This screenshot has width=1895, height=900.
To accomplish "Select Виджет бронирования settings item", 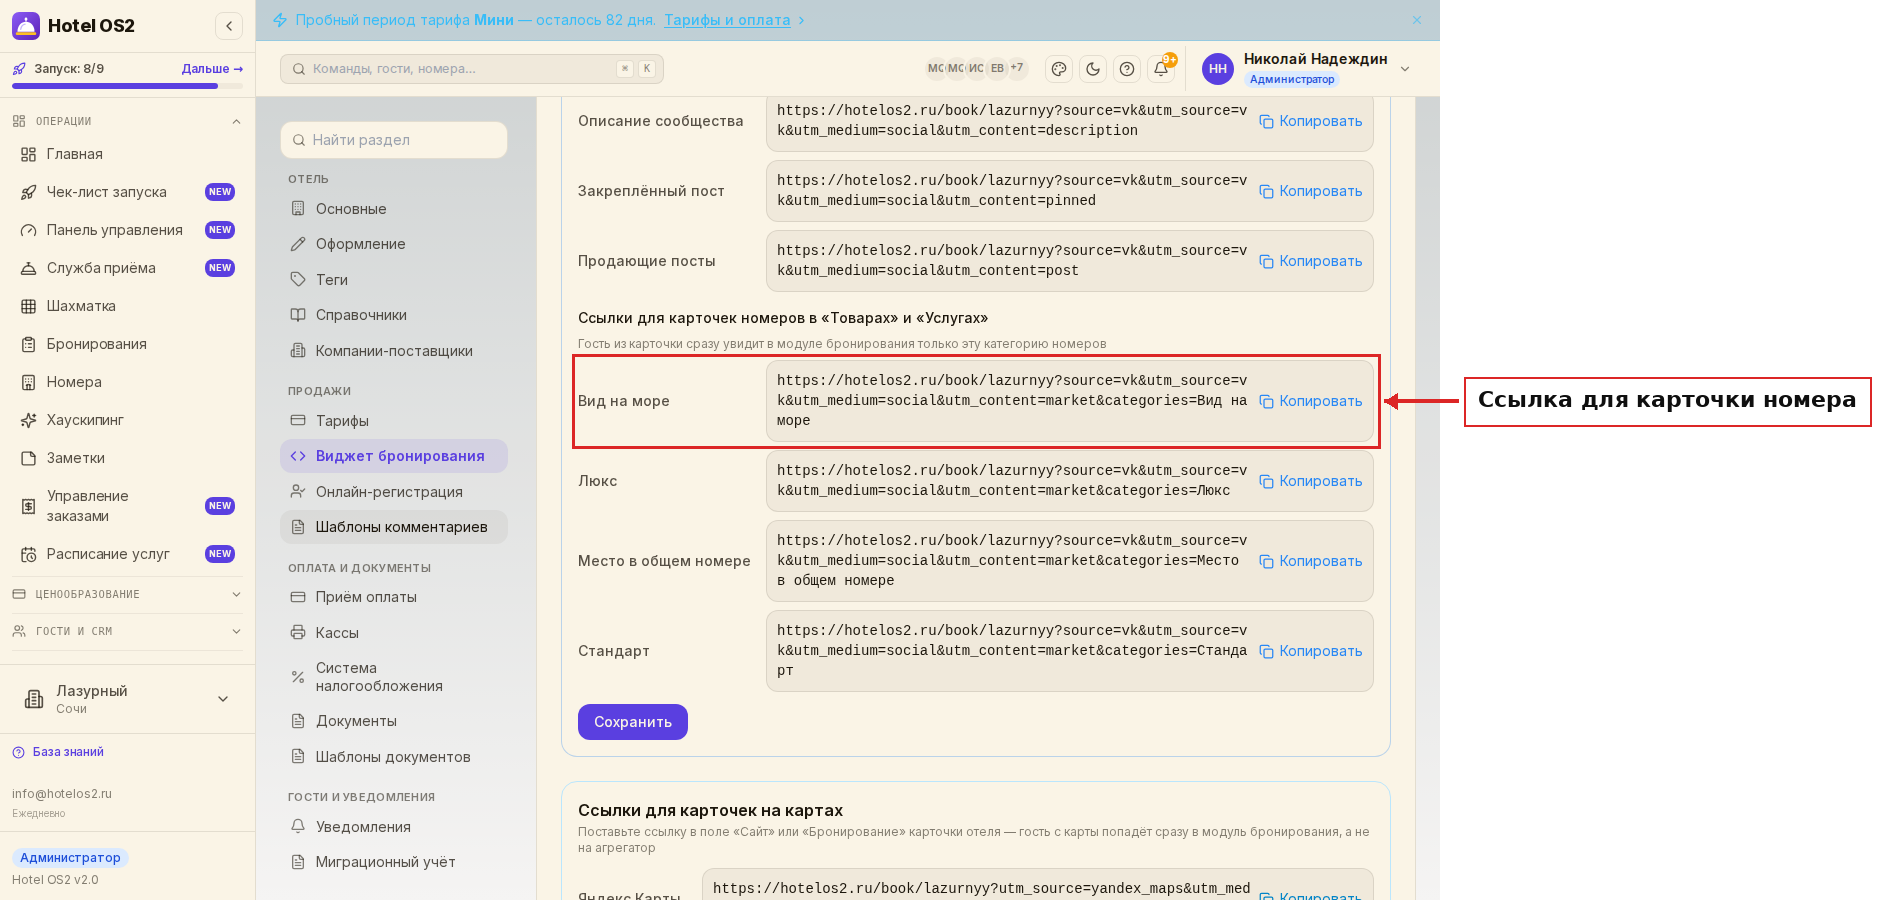I will click(x=394, y=456).
